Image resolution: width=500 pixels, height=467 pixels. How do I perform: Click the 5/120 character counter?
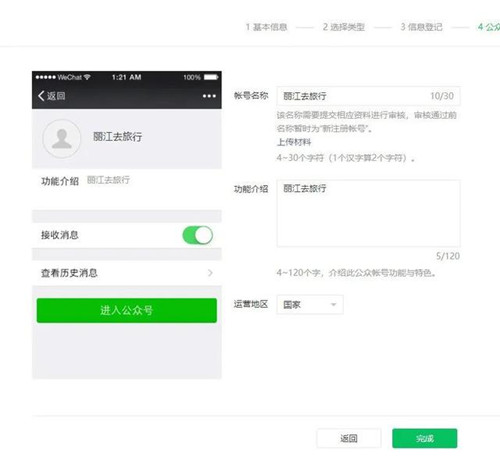coord(448,256)
